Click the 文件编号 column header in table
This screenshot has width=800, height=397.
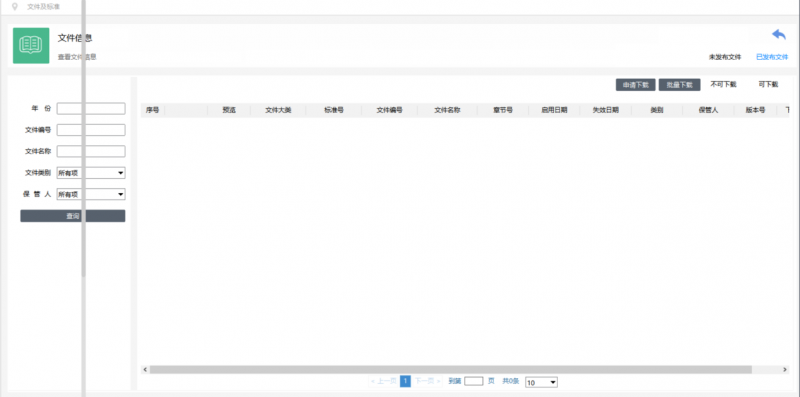point(389,110)
